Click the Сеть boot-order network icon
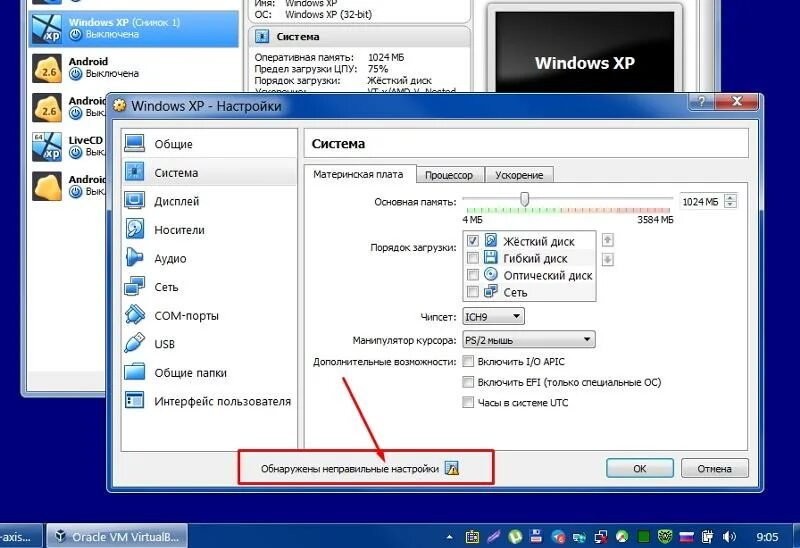The height and width of the screenshot is (548, 800). [491, 291]
